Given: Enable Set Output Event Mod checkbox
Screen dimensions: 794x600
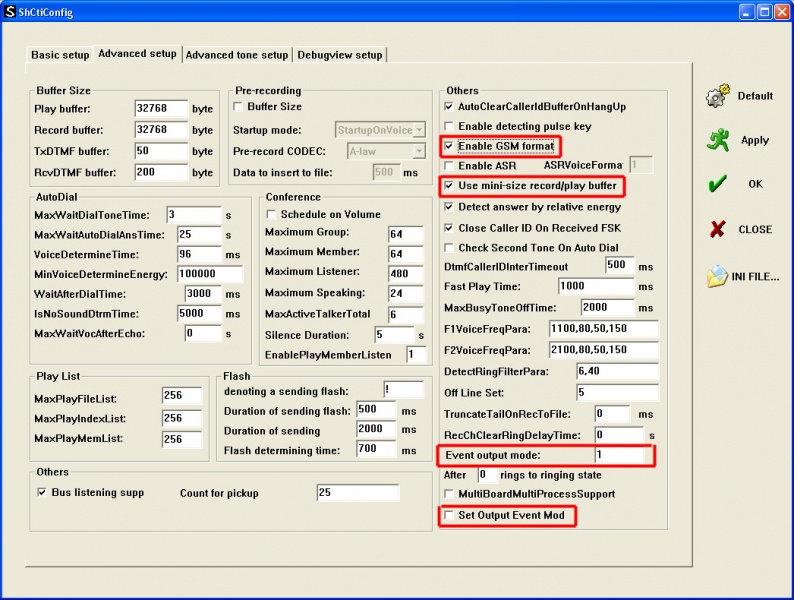Looking at the screenshot, I should point(448,515).
